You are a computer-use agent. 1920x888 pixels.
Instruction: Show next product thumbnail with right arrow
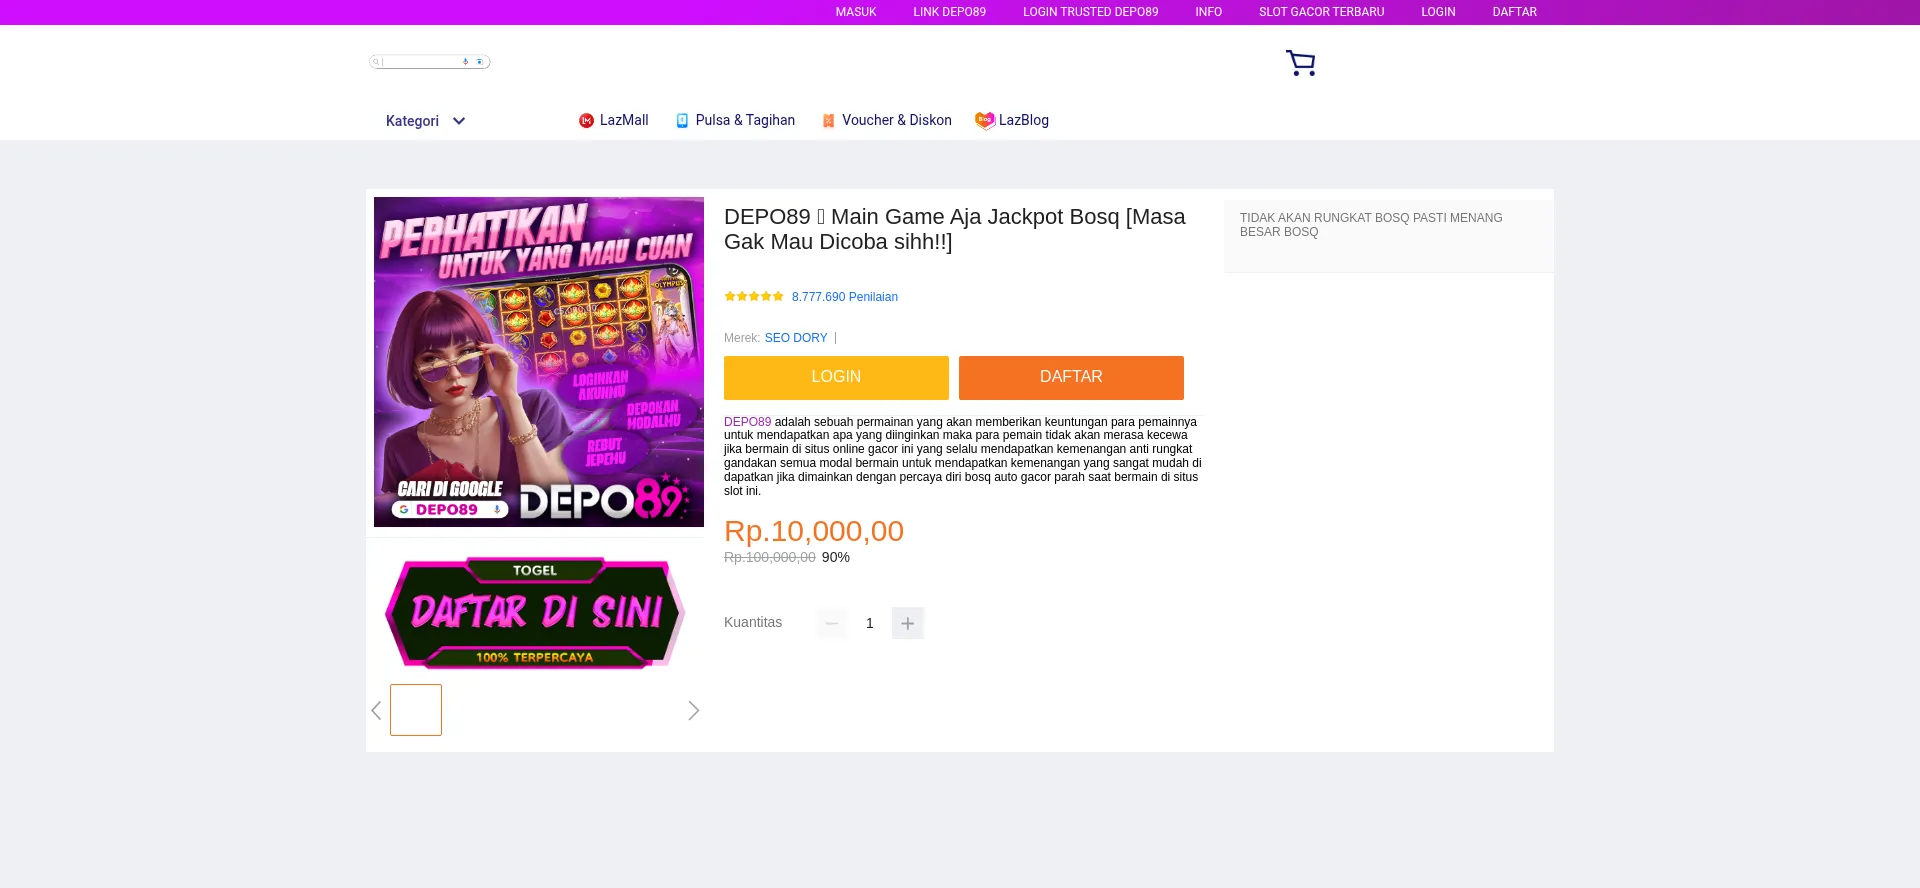pos(694,711)
